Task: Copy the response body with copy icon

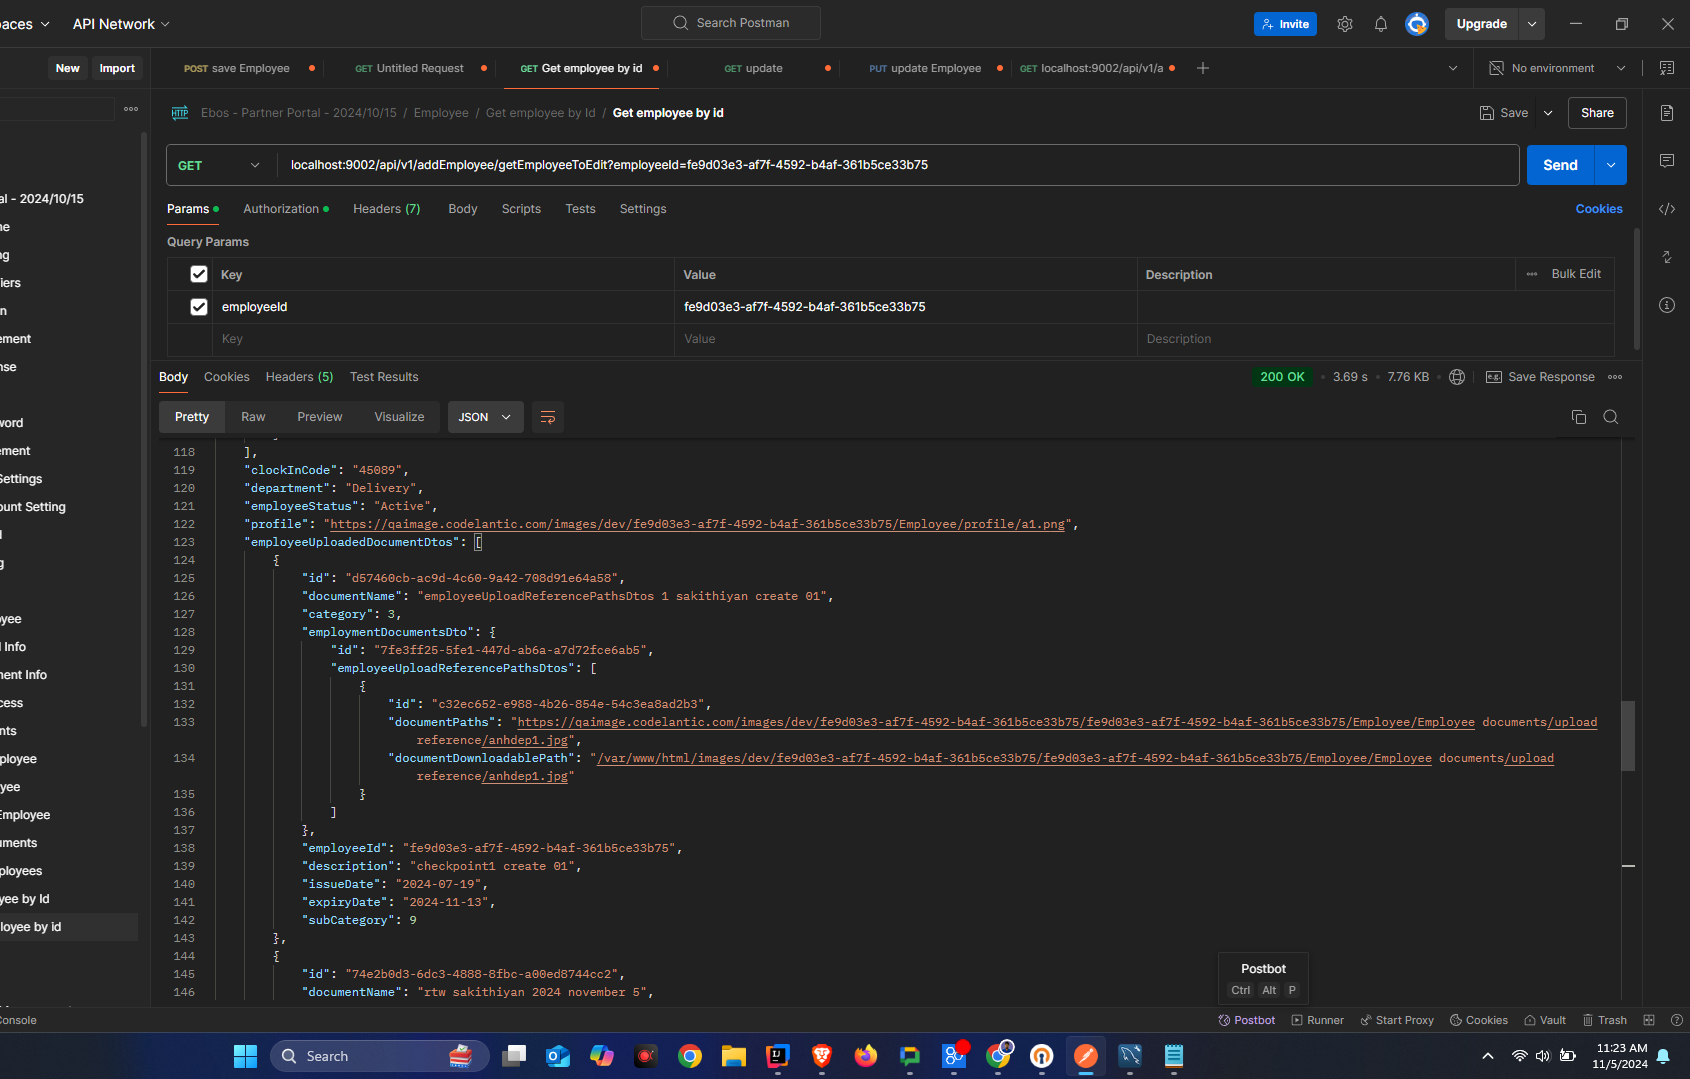Action: click(1579, 417)
